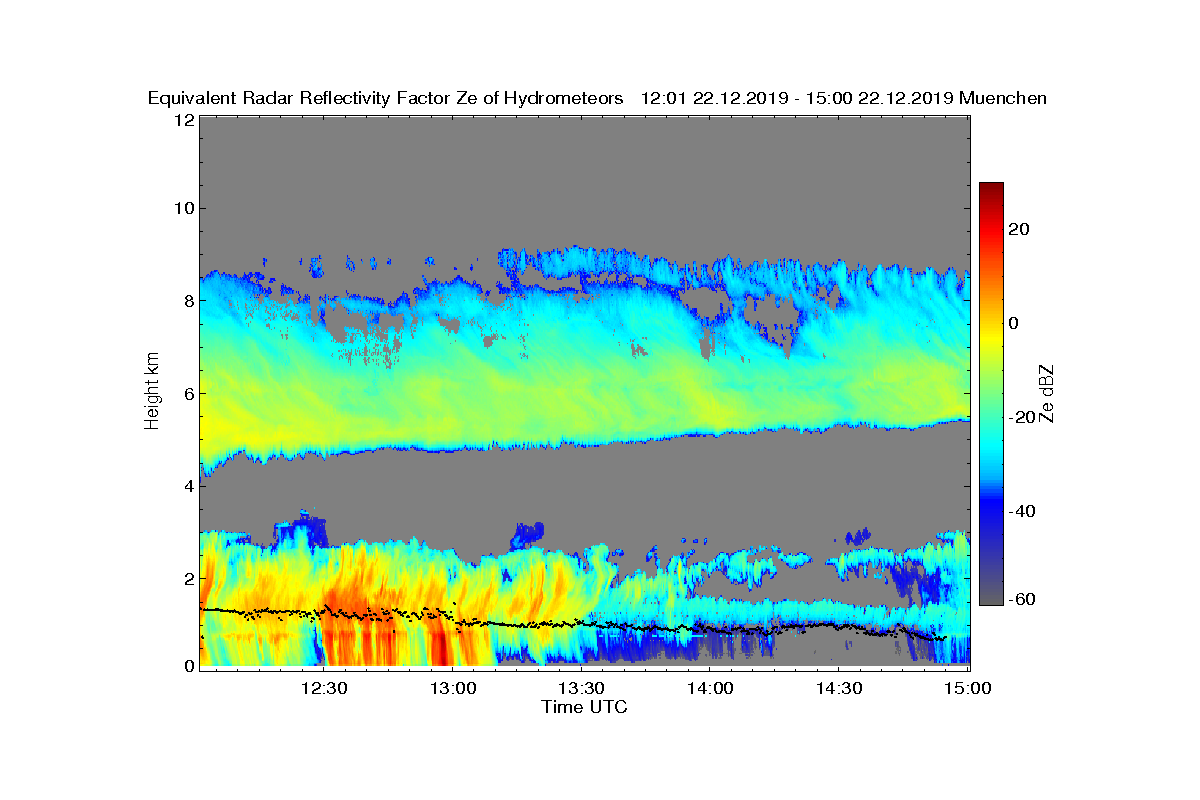The height and width of the screenshot is (800, 1200).
Task: Click the 'Ze dBZ' colorbar label
Action: [x=1047, y=393]
